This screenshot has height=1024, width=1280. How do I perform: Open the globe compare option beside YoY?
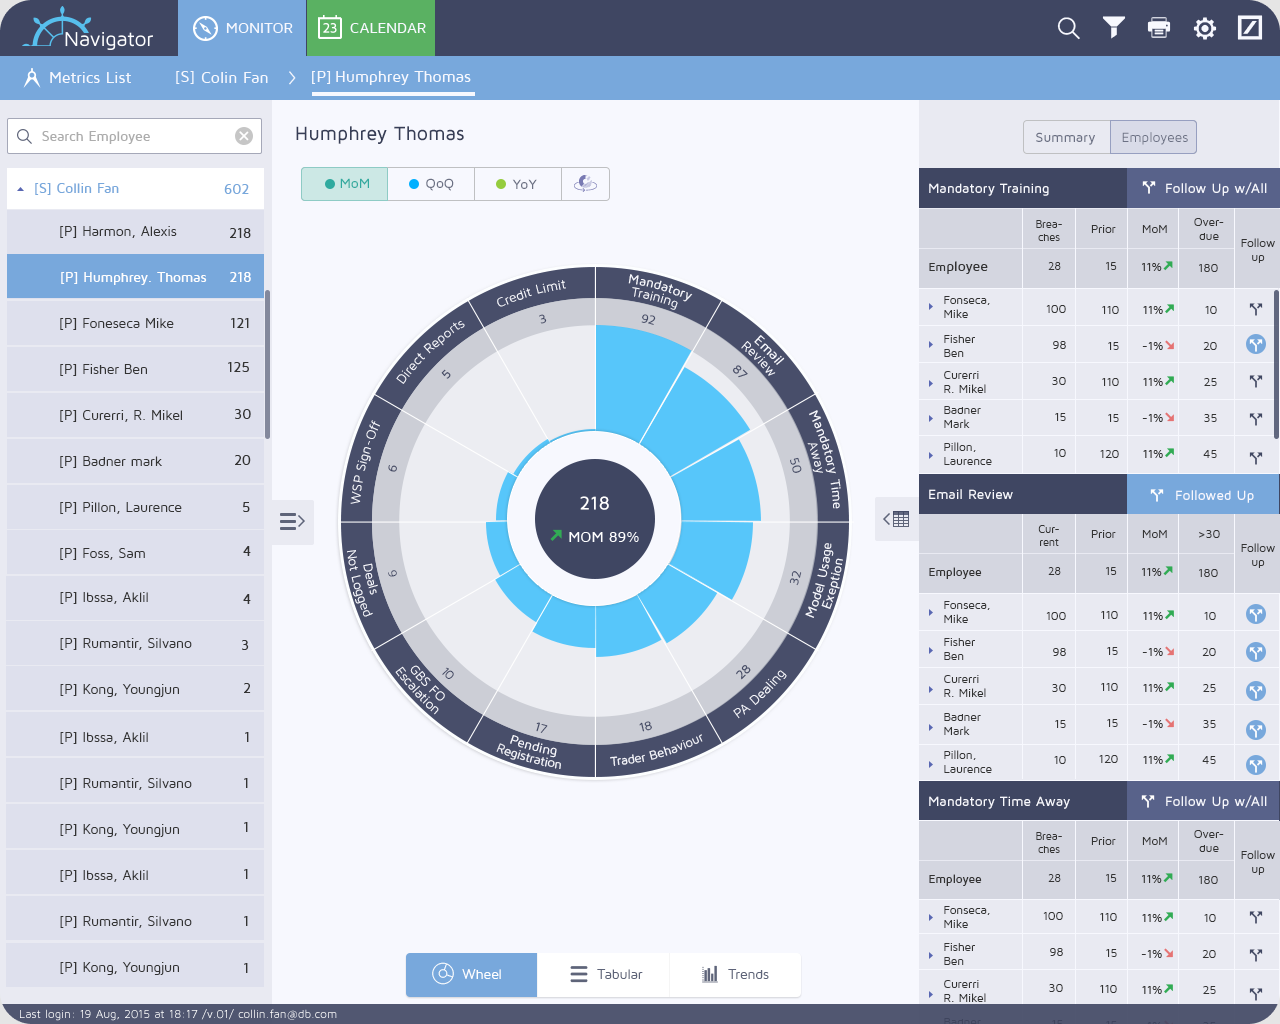(x=585, y=184)
